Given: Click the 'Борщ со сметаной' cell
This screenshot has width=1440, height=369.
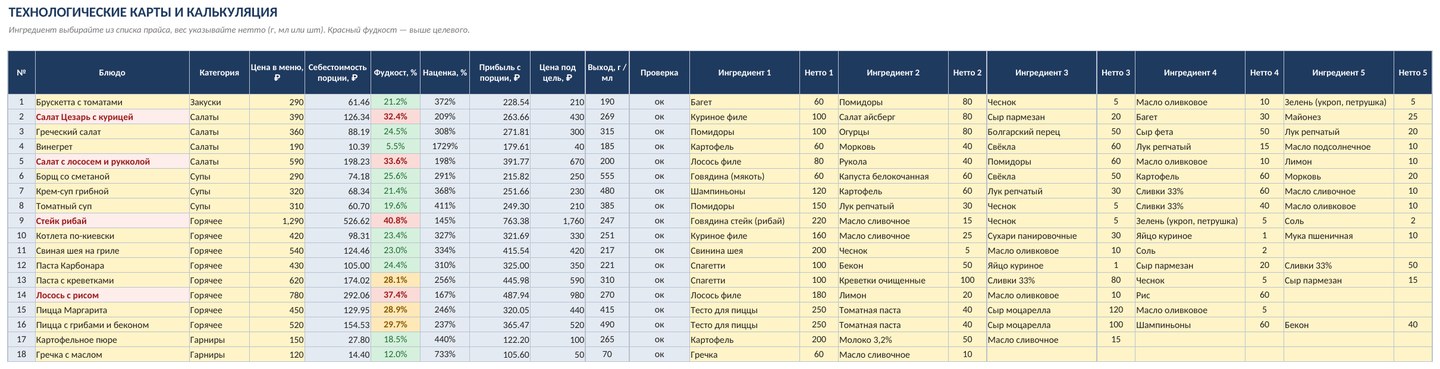Looking at the screenshot, I should point(112,176).
